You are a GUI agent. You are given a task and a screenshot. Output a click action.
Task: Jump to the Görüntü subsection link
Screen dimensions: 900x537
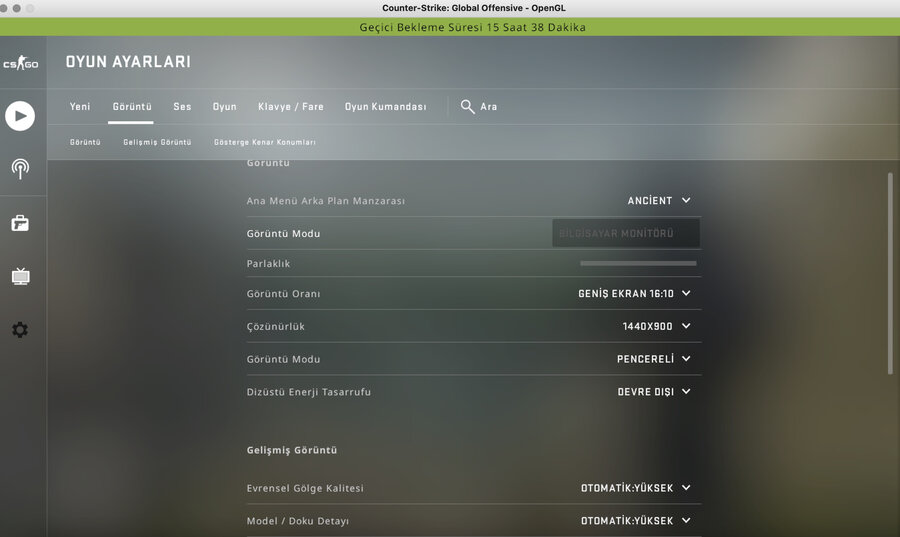tap(85, 142)
